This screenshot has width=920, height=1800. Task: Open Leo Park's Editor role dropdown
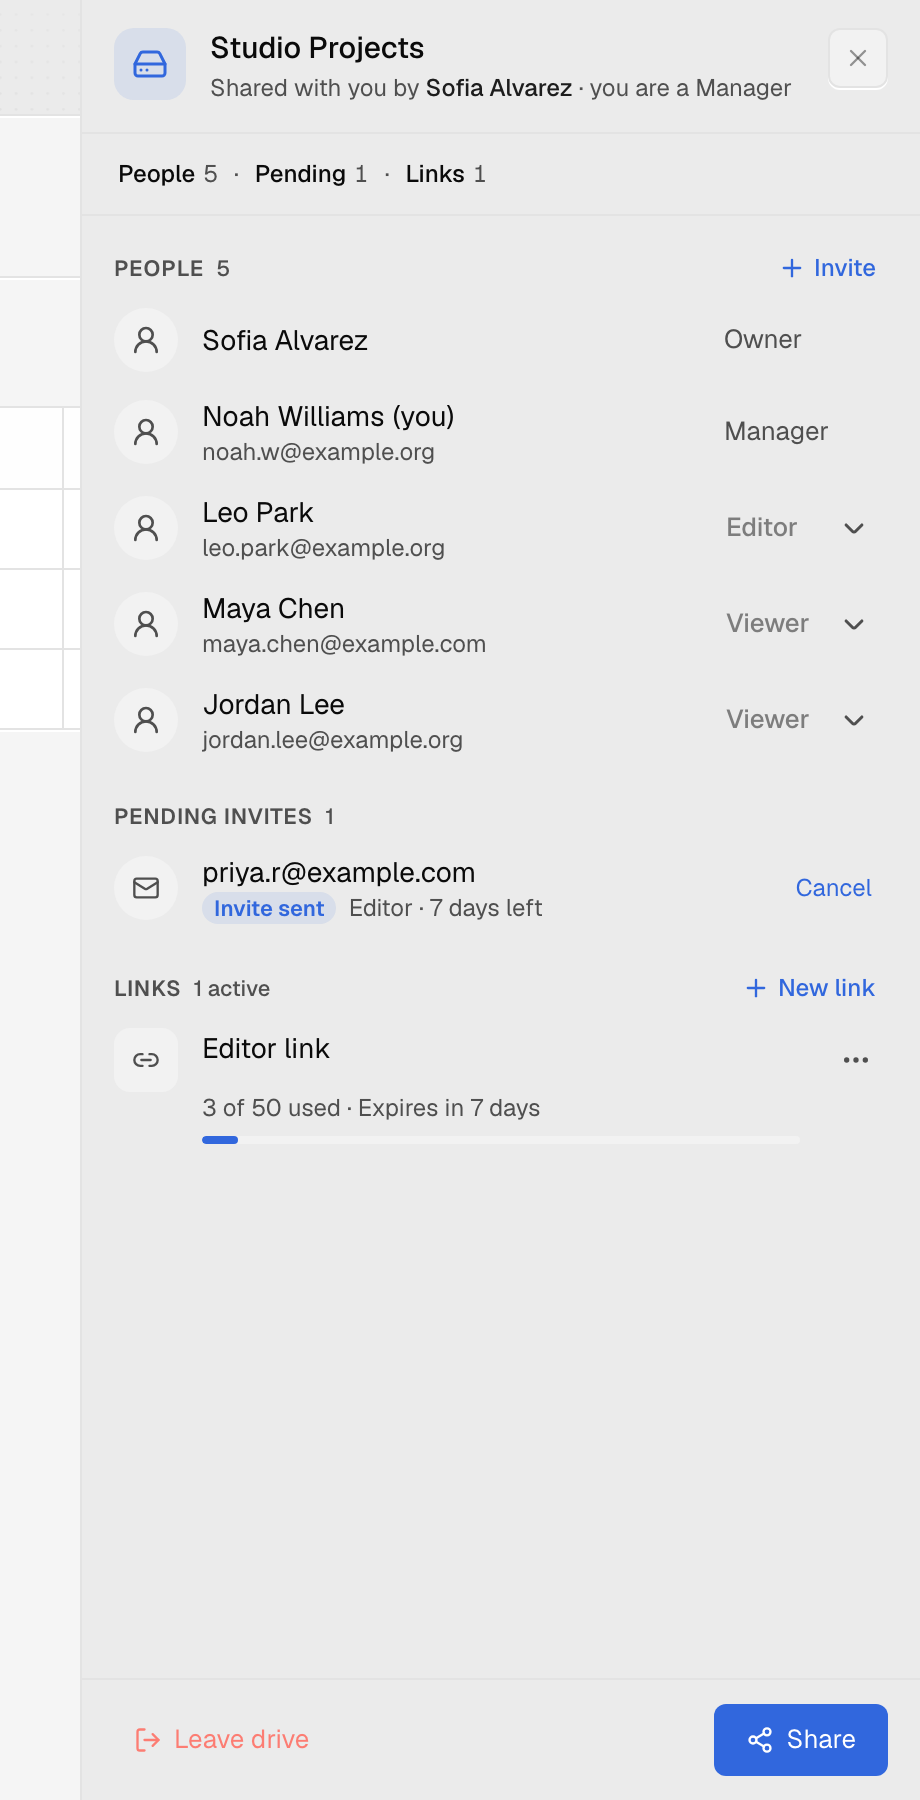pos(796,528)
